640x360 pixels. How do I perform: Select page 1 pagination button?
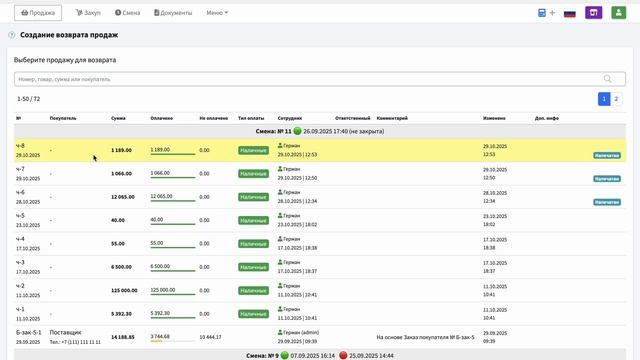pos(604,99)
